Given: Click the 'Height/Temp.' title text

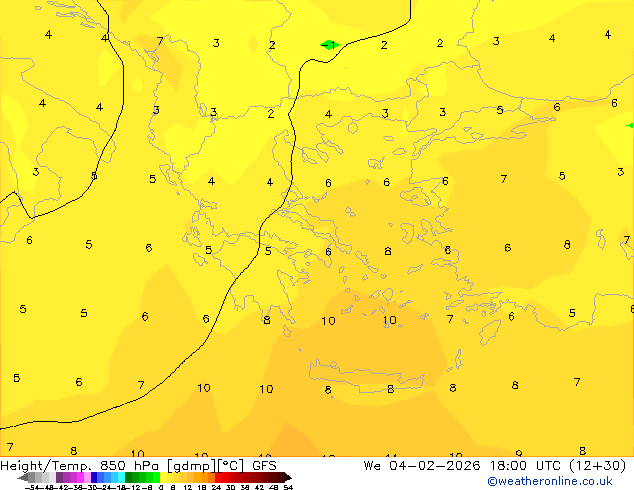Looking at the screenshot, I should [x=46, y=466].
